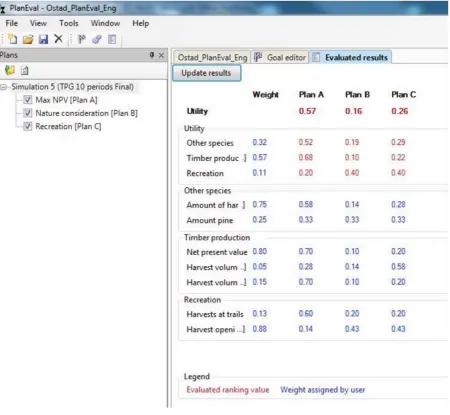This screenshot has height=415, width=450.
Task: Click the overall Utility value 0.16
Action: (353, 111)
